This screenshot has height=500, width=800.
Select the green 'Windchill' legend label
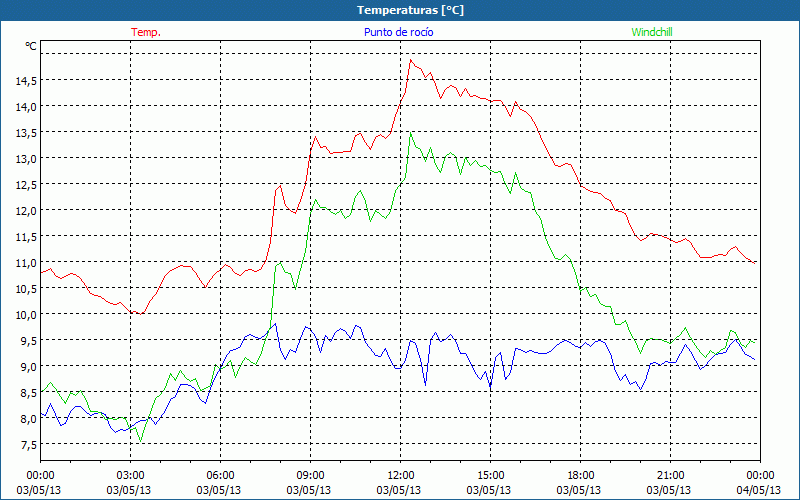coord(652,32)
